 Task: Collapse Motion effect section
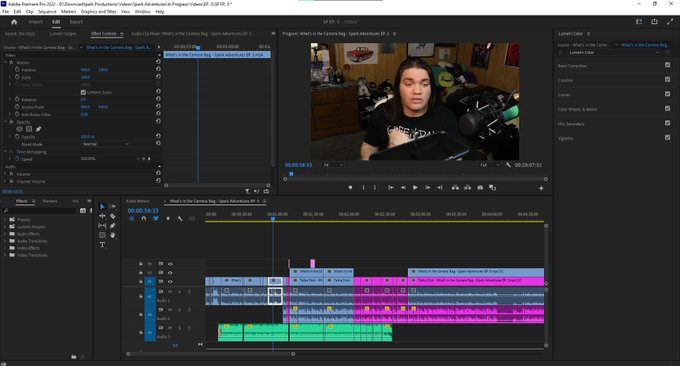pos(5,62)
